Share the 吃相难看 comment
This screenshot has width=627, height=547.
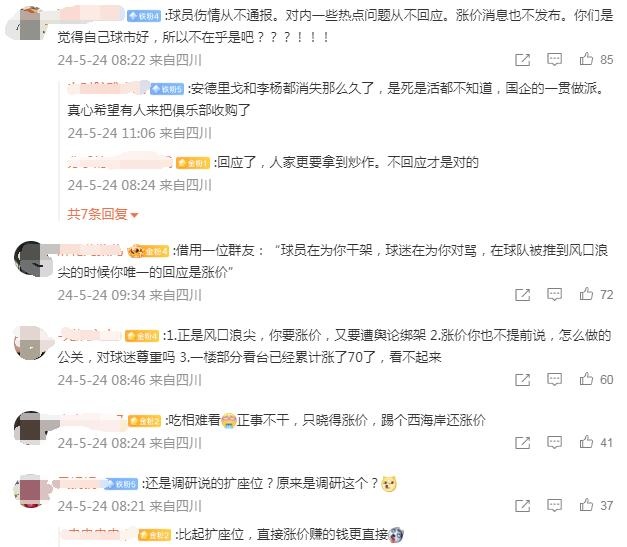coord(523,443)
